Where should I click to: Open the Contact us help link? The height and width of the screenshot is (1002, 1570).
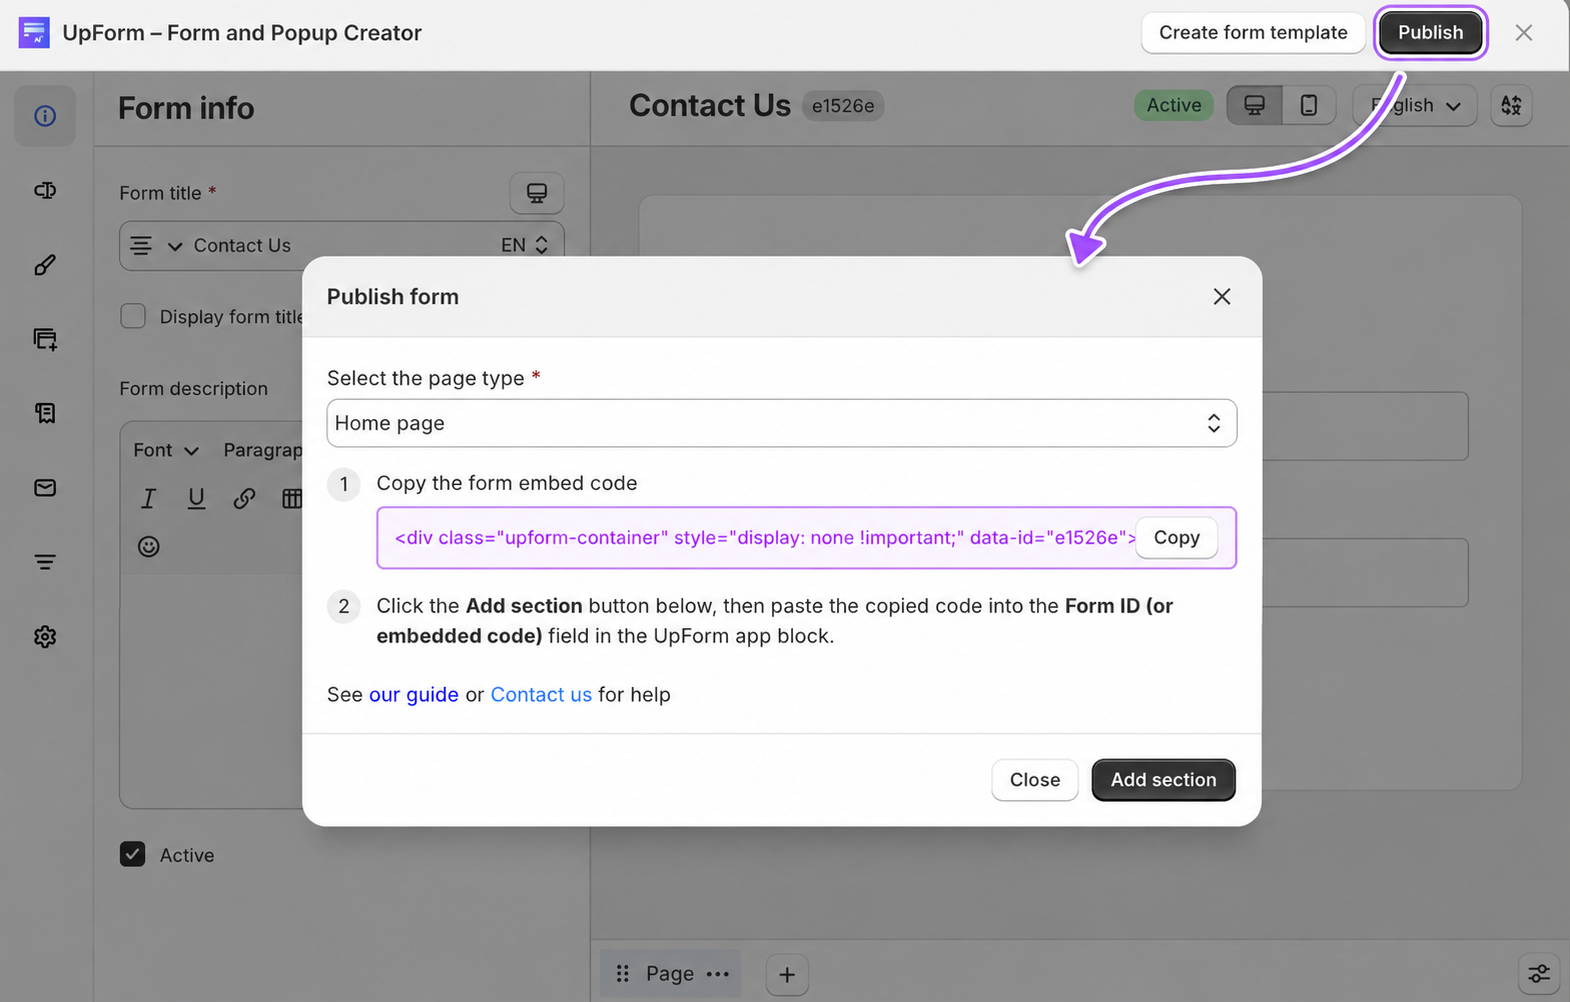[x=541, y=695]
